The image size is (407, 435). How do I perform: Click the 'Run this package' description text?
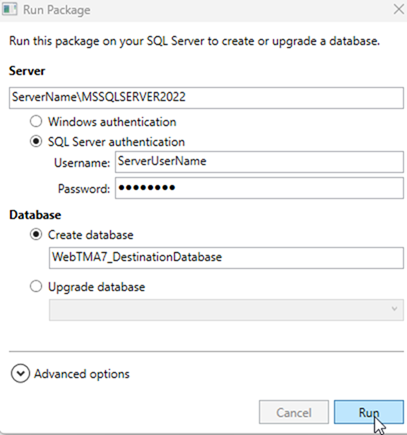[194, 41]
